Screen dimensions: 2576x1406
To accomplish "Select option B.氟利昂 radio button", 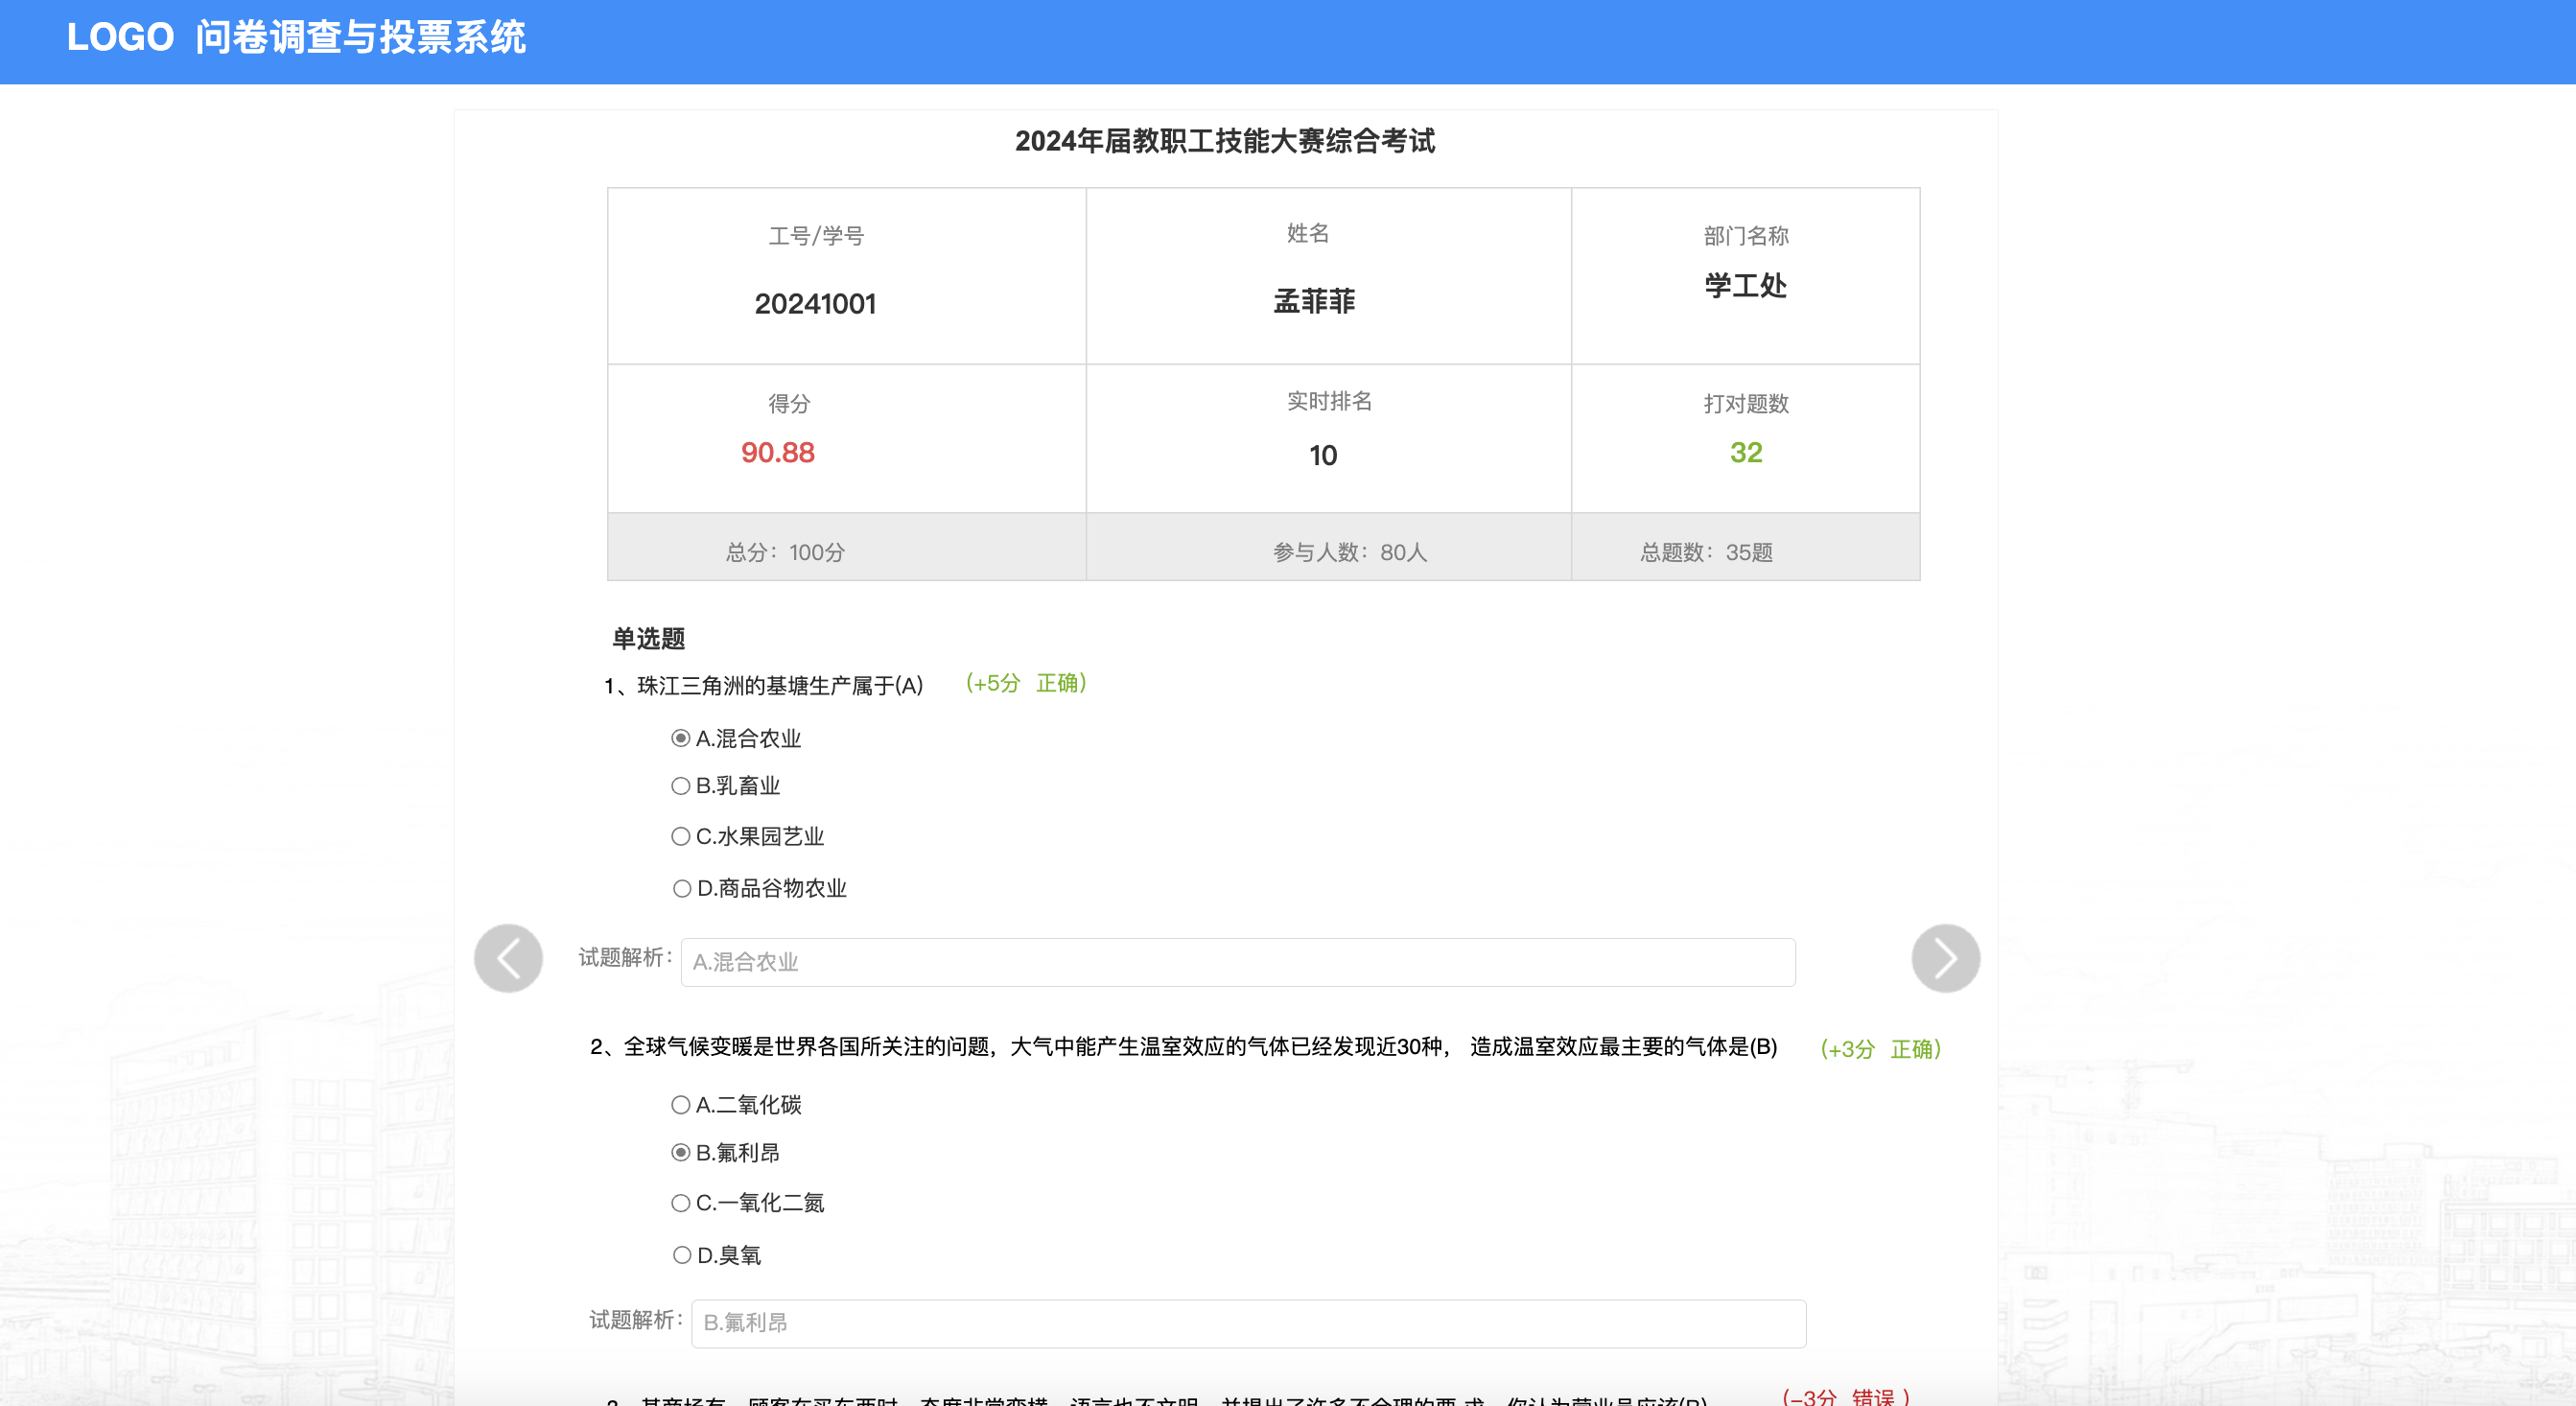I will 681,1152.
